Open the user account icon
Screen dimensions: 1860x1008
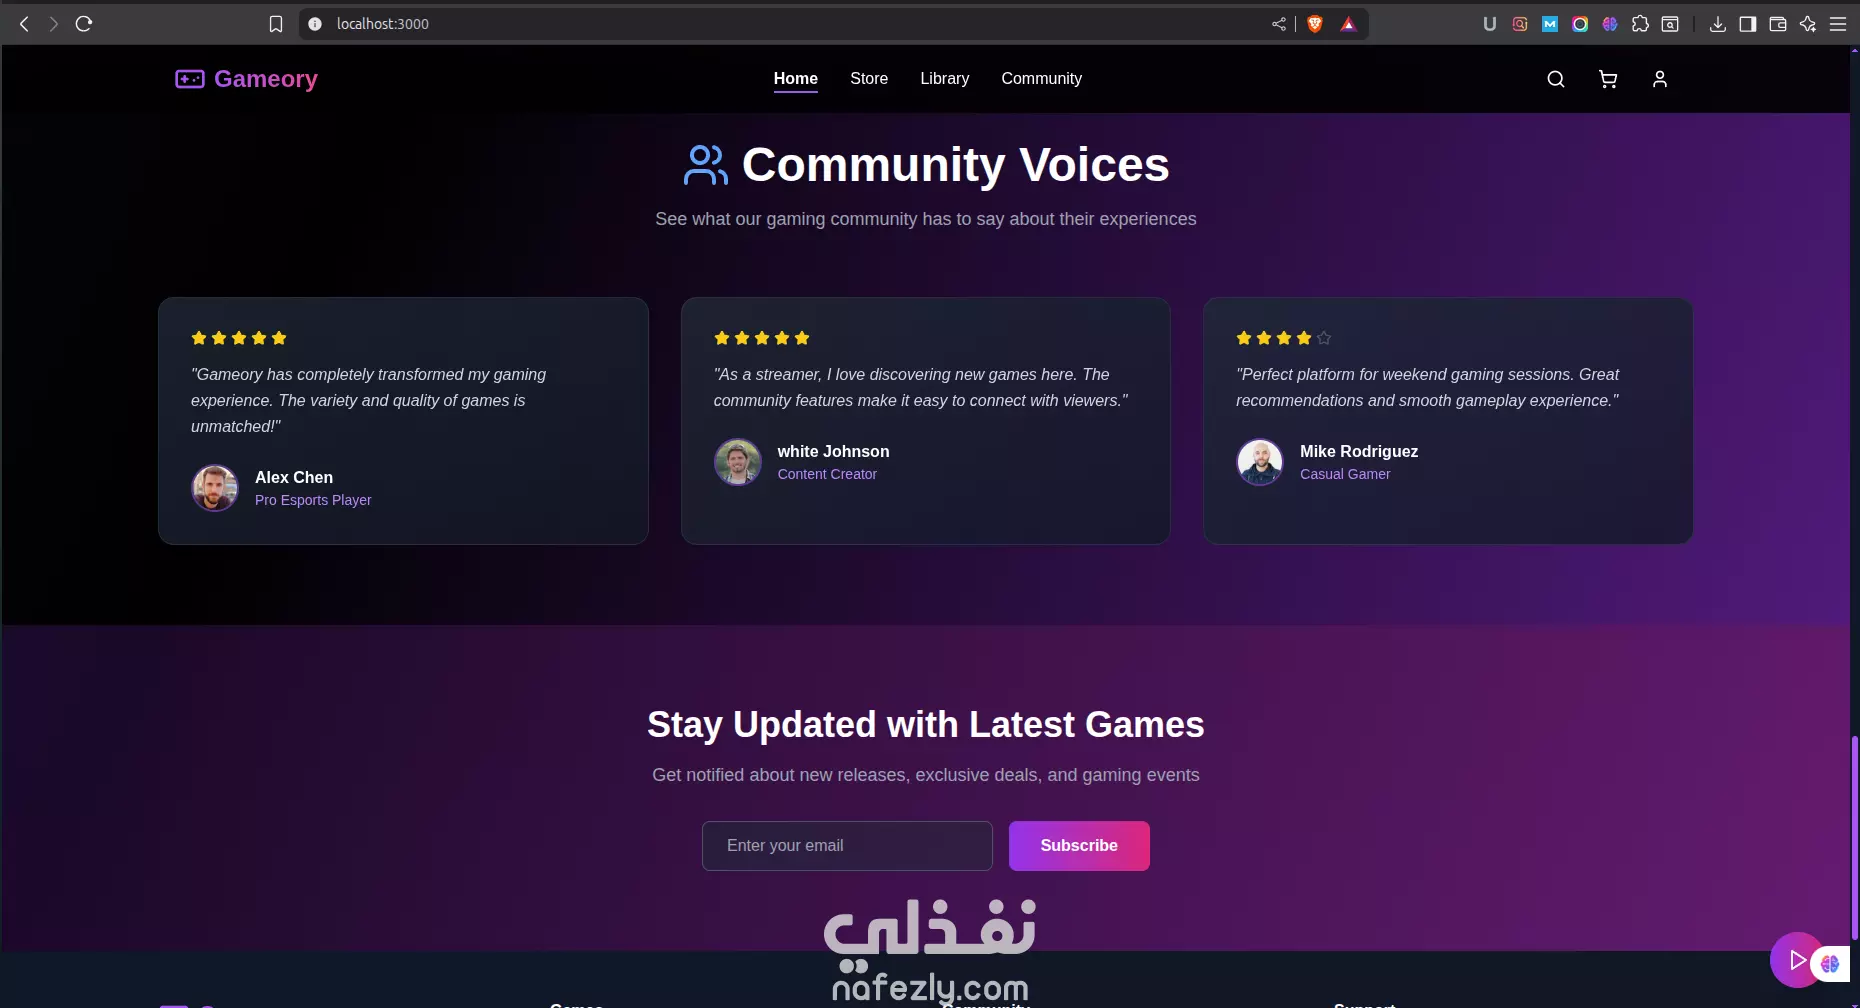1659,79
